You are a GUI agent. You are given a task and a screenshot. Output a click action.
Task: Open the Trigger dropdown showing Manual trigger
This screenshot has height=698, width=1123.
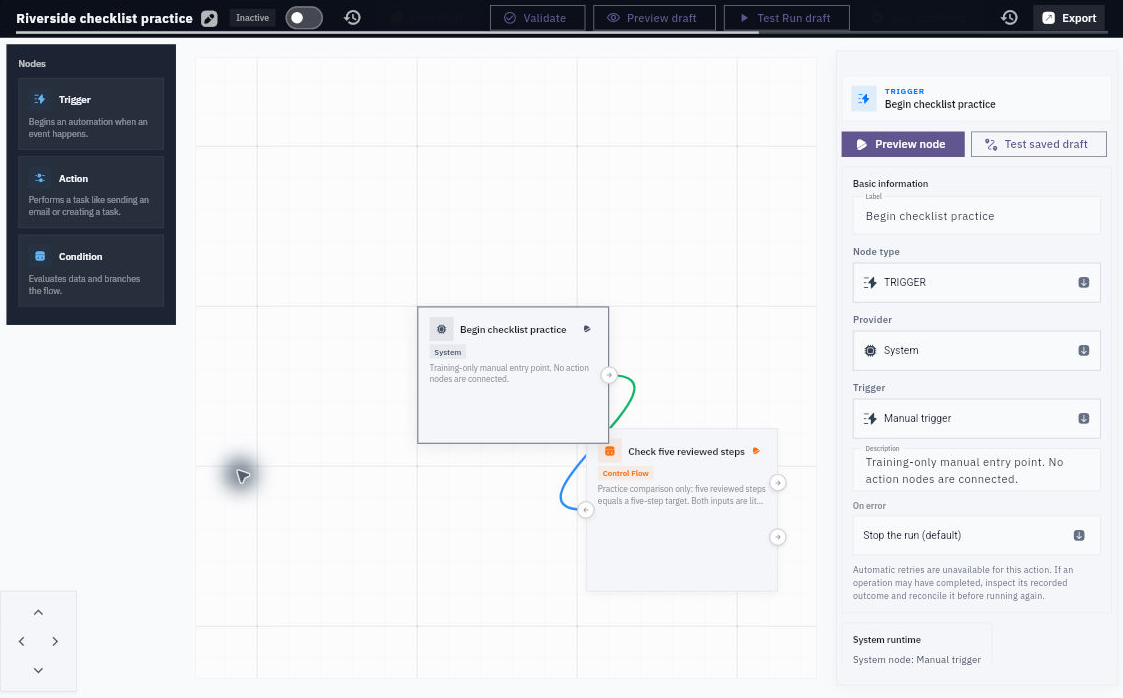tap(976, 418)
